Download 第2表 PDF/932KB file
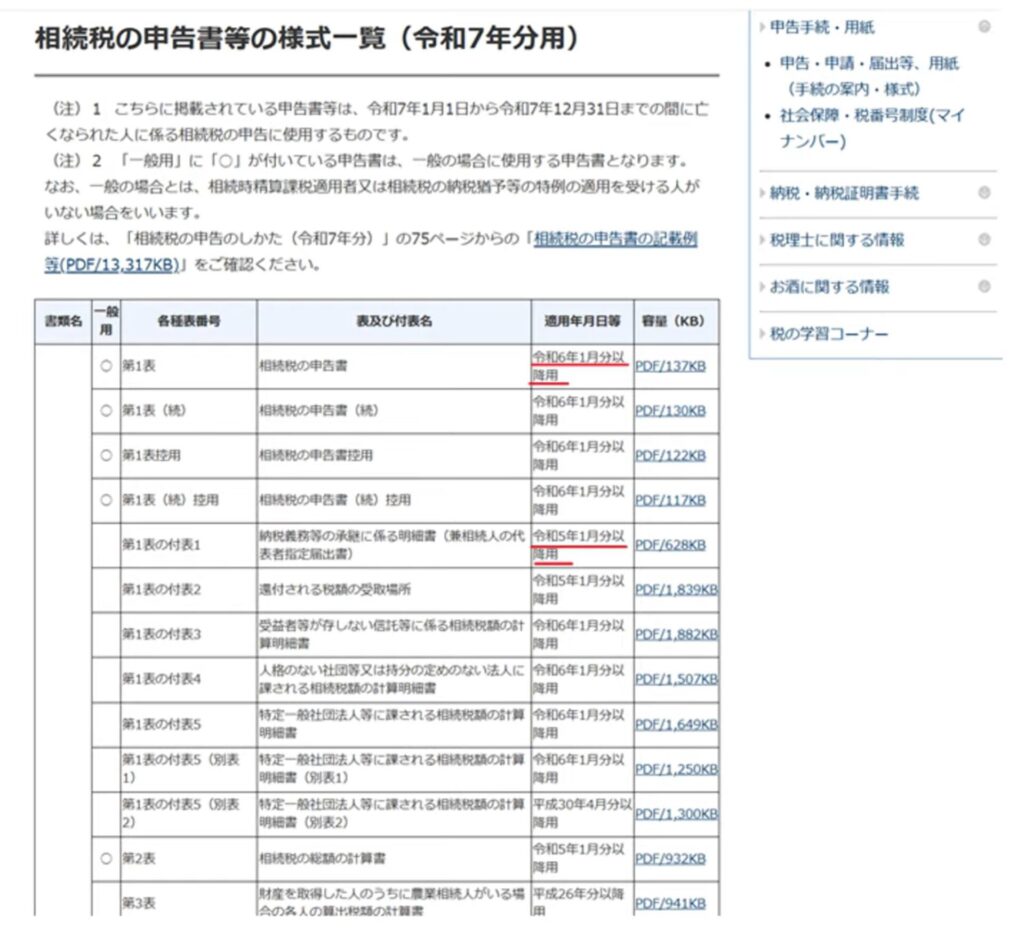This screenshot has width=1024, height=946. pyautogui.click(x=670, y=858)
